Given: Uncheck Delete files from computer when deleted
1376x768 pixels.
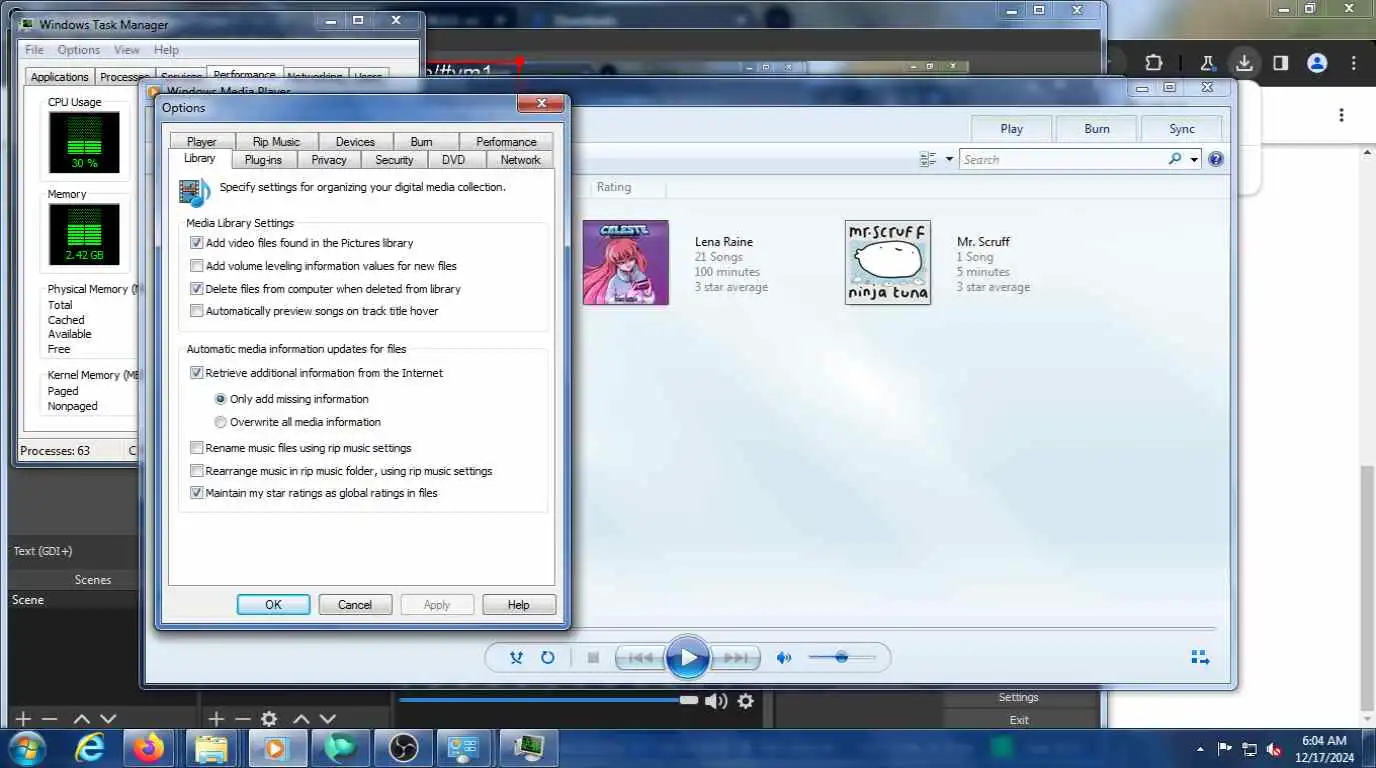Looking at the screenshot, I should 197,288.
